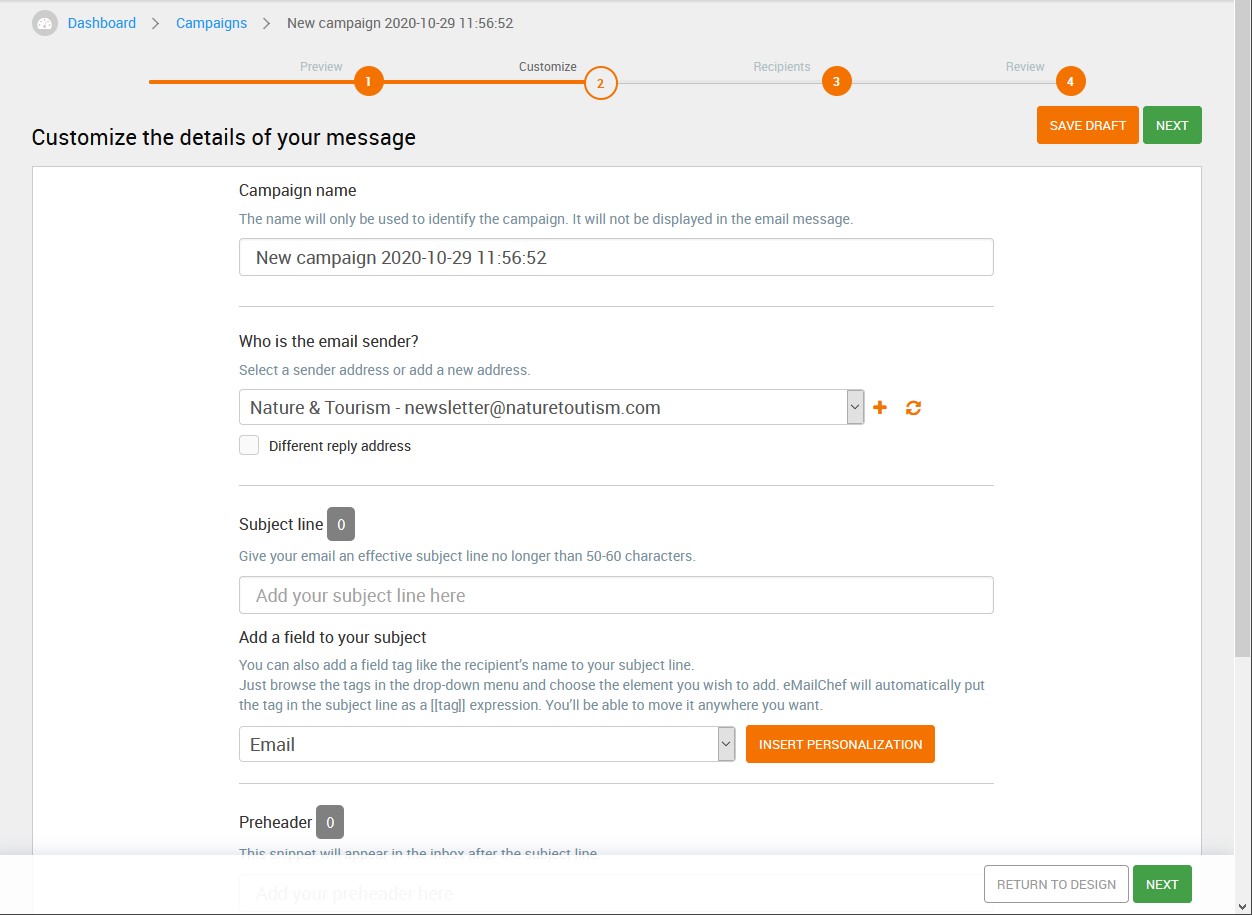The width and height of the screenshot is (1252, 915).
Task: Click the top green Next button
Action: [1172, 125]
